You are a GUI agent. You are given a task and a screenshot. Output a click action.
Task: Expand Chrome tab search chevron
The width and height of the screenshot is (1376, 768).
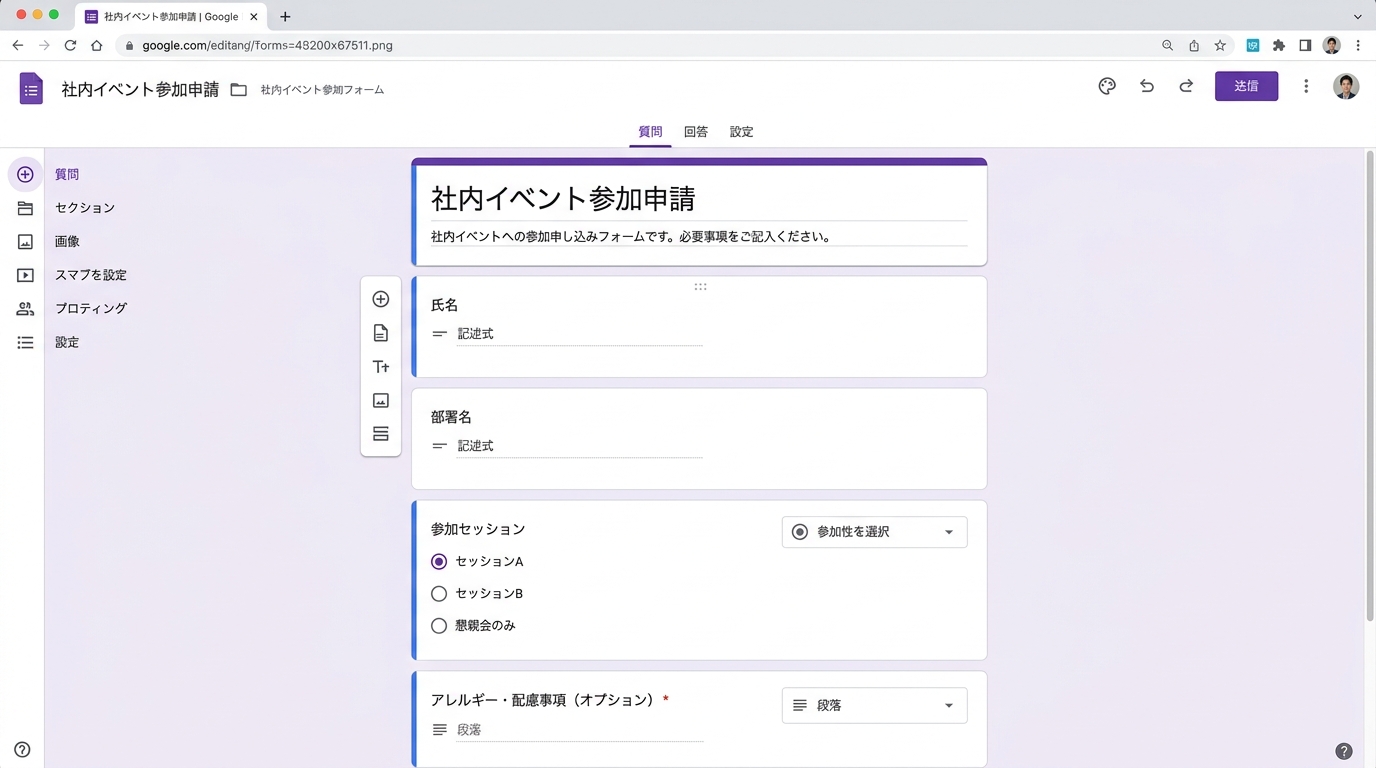[1358, 17]
